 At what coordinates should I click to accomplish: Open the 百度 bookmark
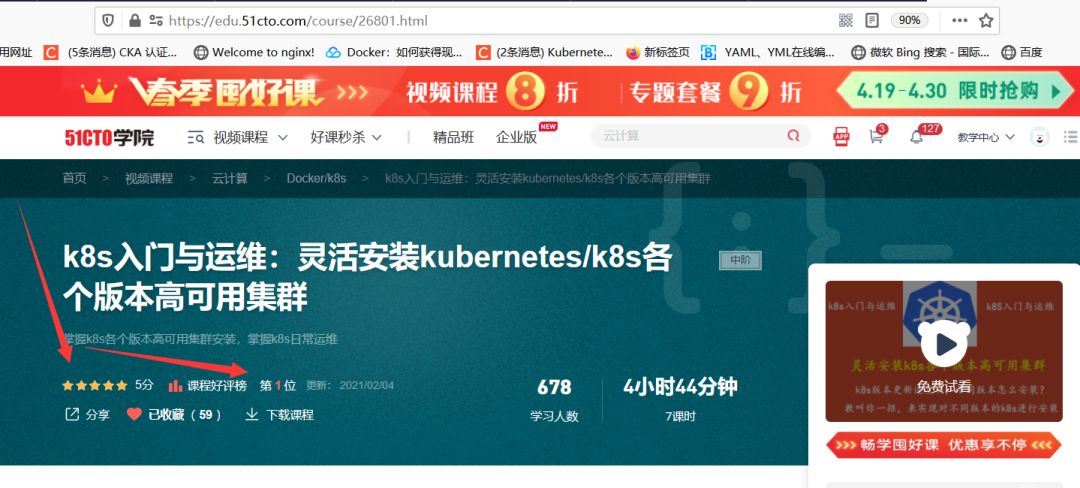1022,52
